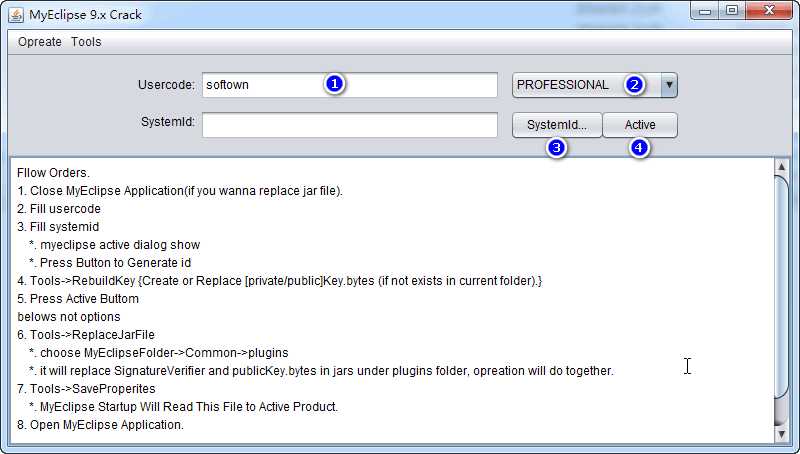
Task: Click '*. Press Button to Generate id' line
Action: click(x=110, y=263)
